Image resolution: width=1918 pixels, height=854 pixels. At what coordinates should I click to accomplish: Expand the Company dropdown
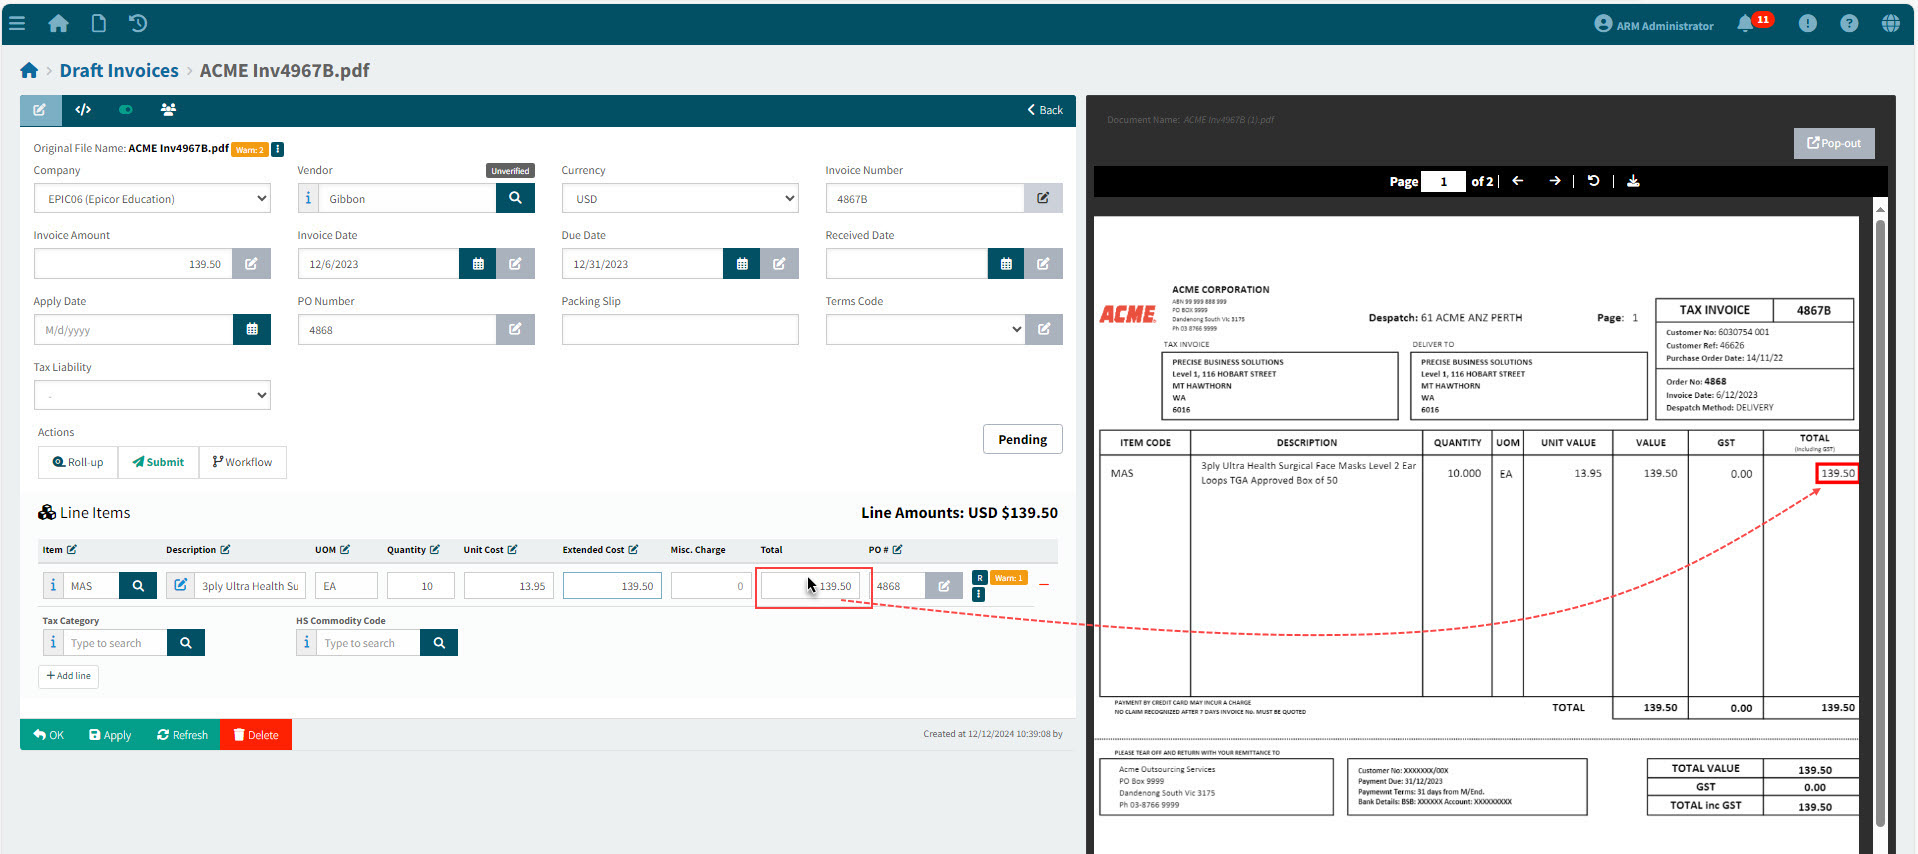click(x=152, y=198)
